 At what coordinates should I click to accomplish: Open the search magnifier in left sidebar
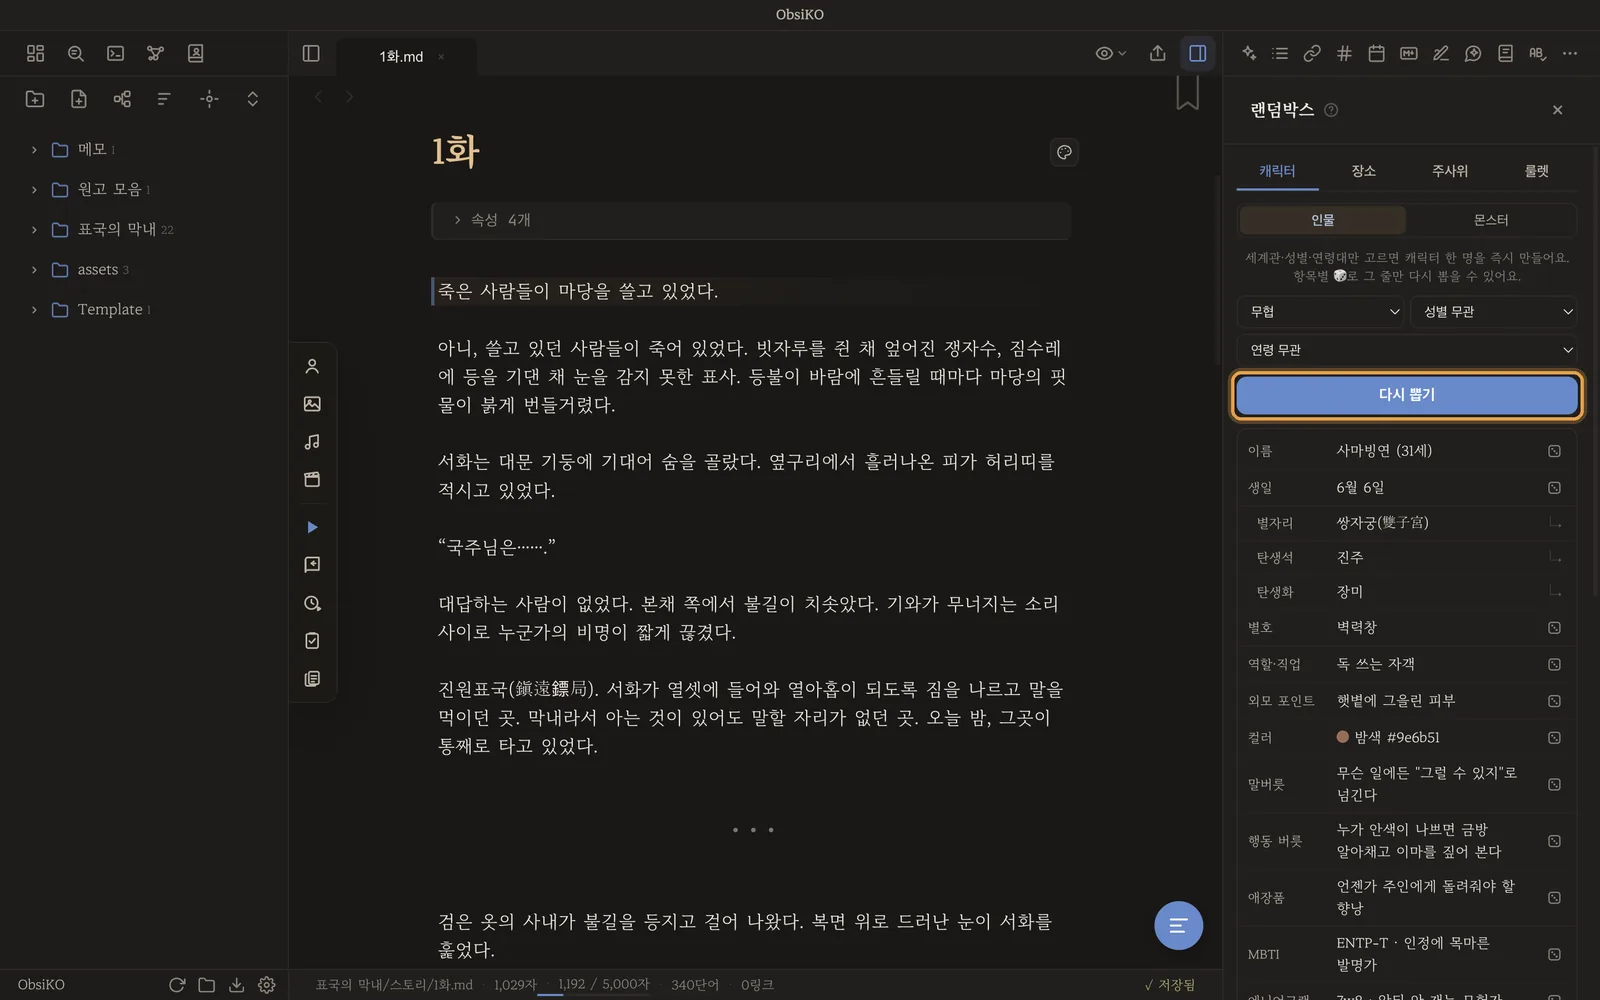click(75, 54)
